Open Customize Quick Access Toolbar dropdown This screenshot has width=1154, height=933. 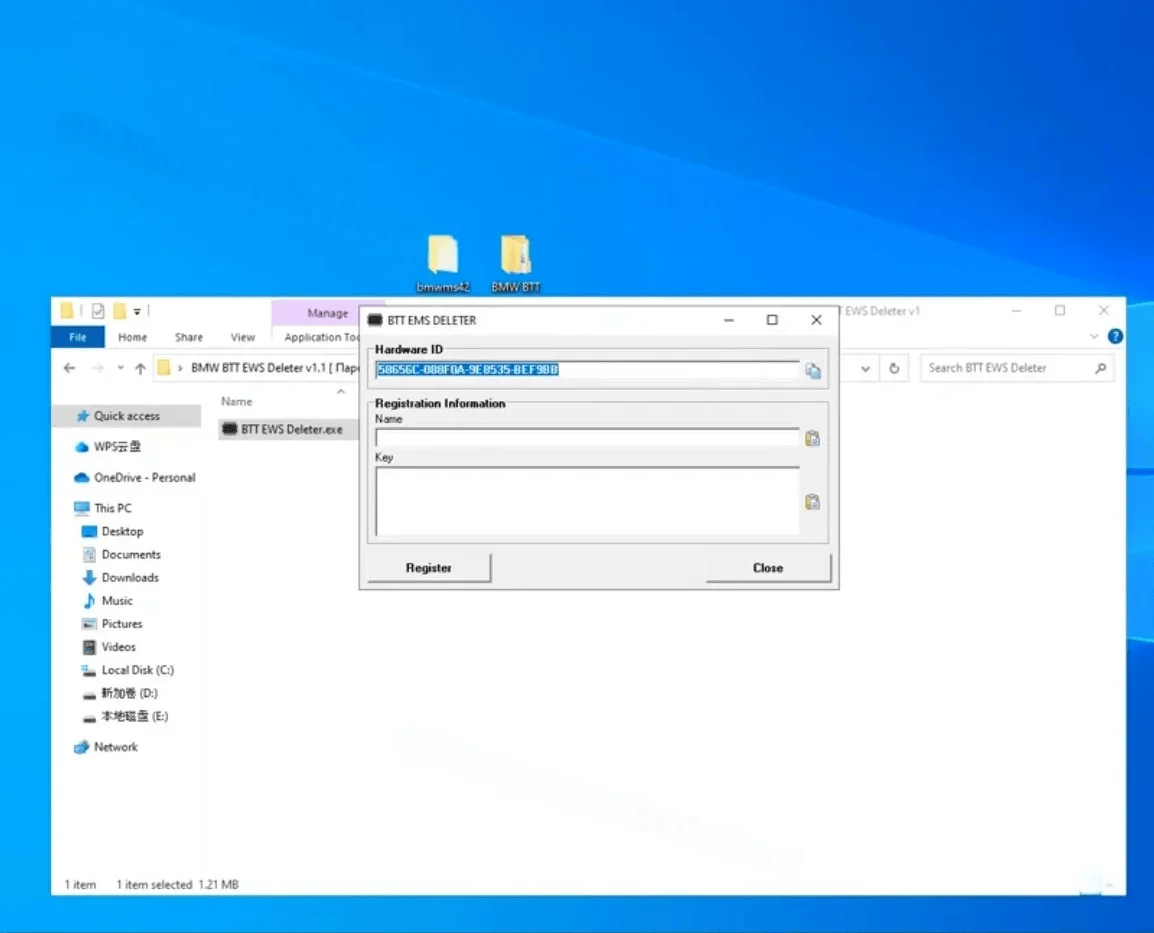pos(137,312)
